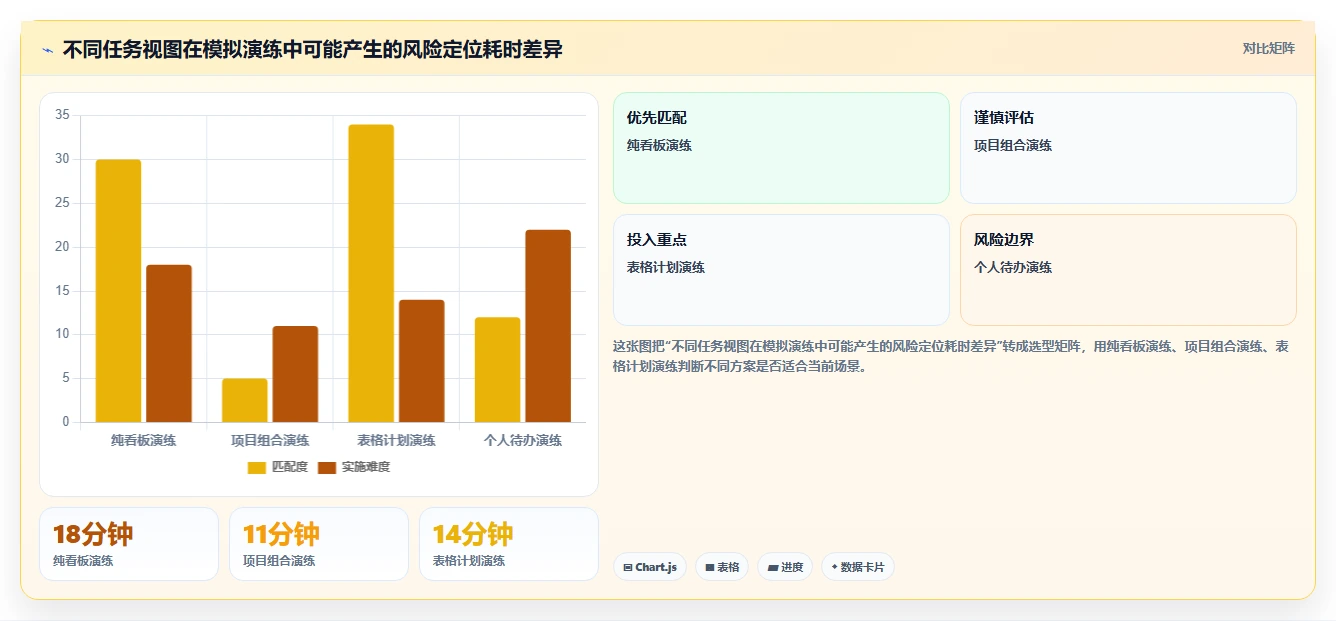
Task: Select the 进度 tag
Action: (785, 567)
